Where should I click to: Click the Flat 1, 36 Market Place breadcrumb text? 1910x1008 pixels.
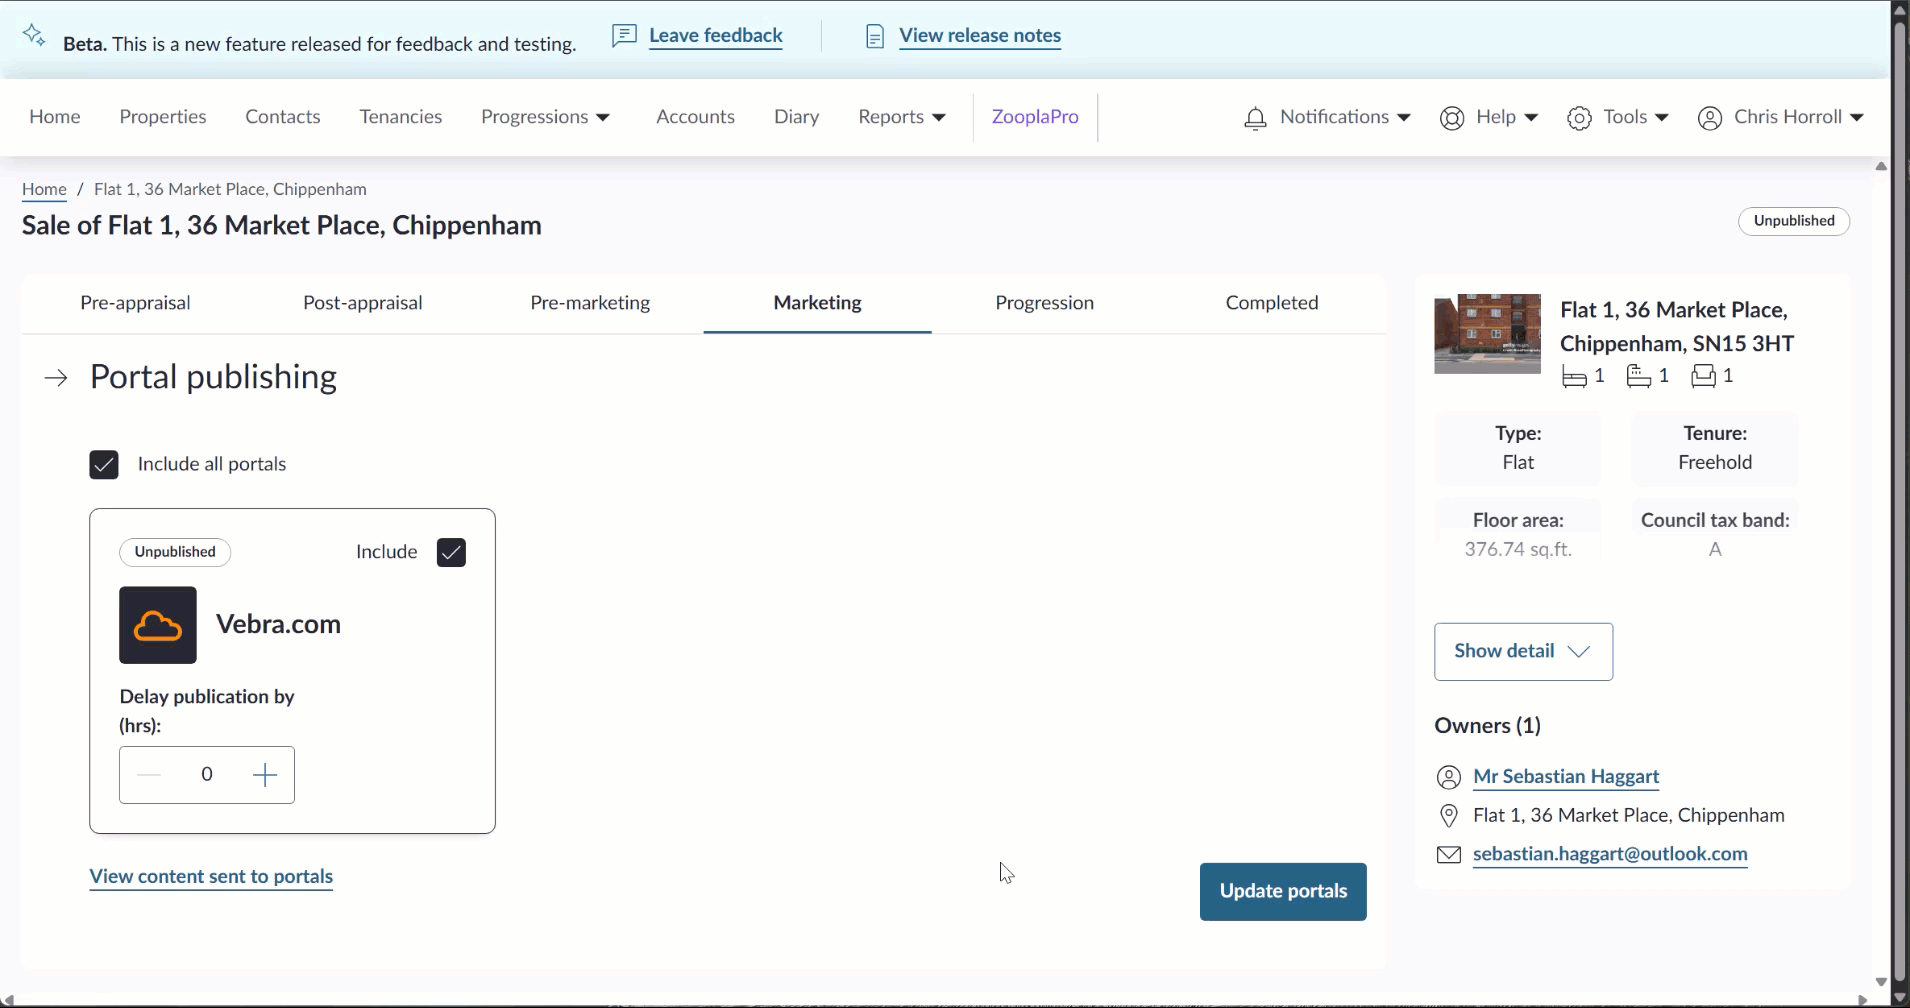(x=230, y=189)
